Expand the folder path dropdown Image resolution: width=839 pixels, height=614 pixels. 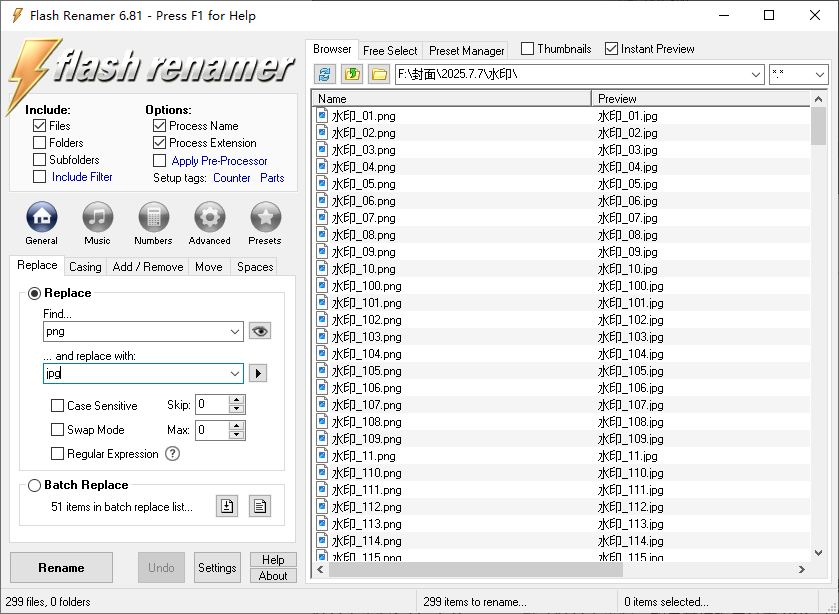click(755, 74)
